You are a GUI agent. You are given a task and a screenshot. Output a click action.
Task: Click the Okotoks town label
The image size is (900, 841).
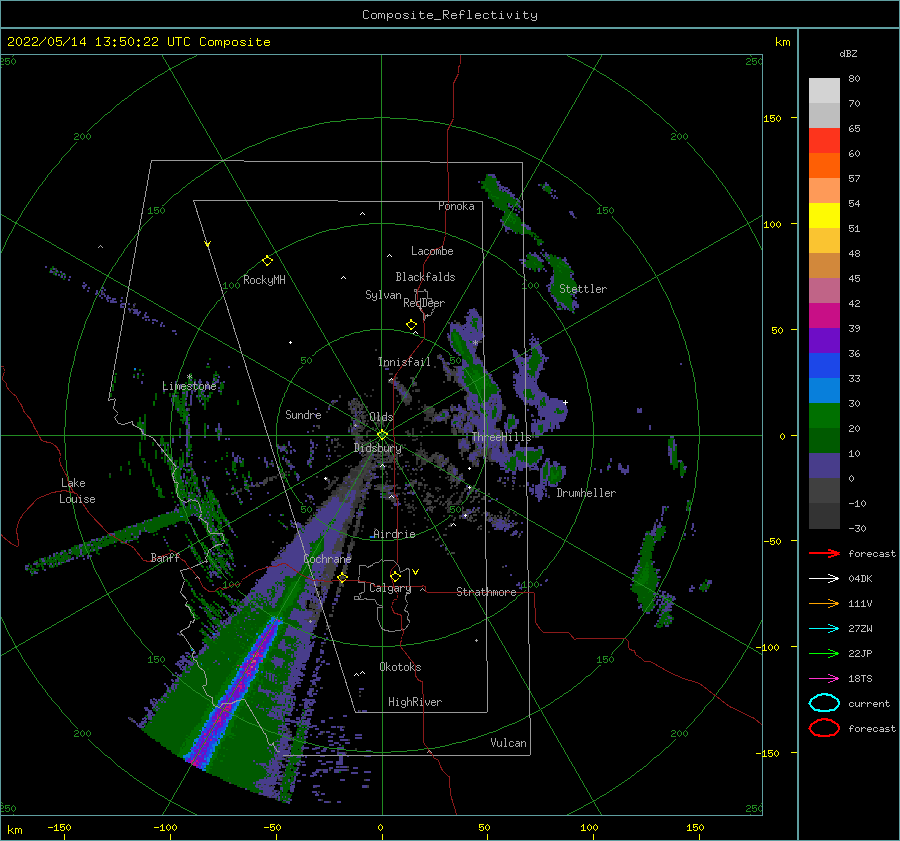[400, 667]
